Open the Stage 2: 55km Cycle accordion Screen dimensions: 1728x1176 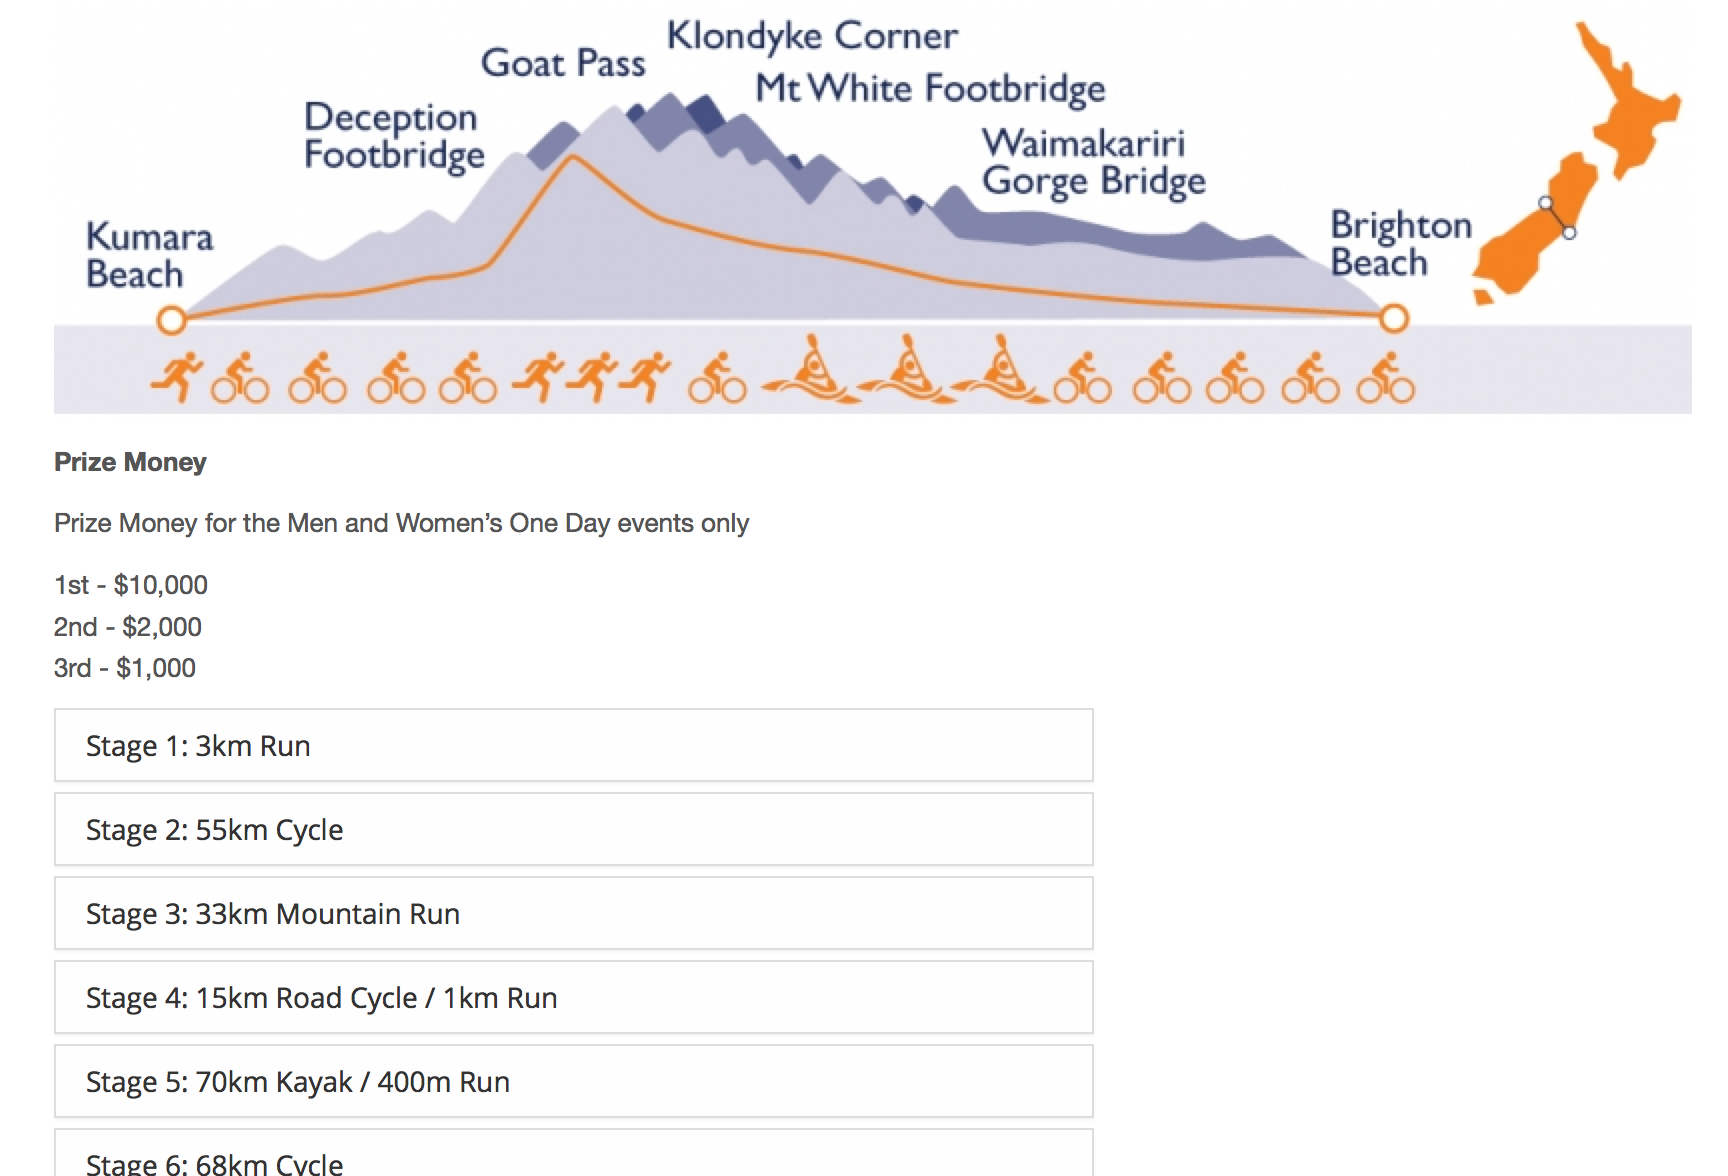(x=573, y=830)
